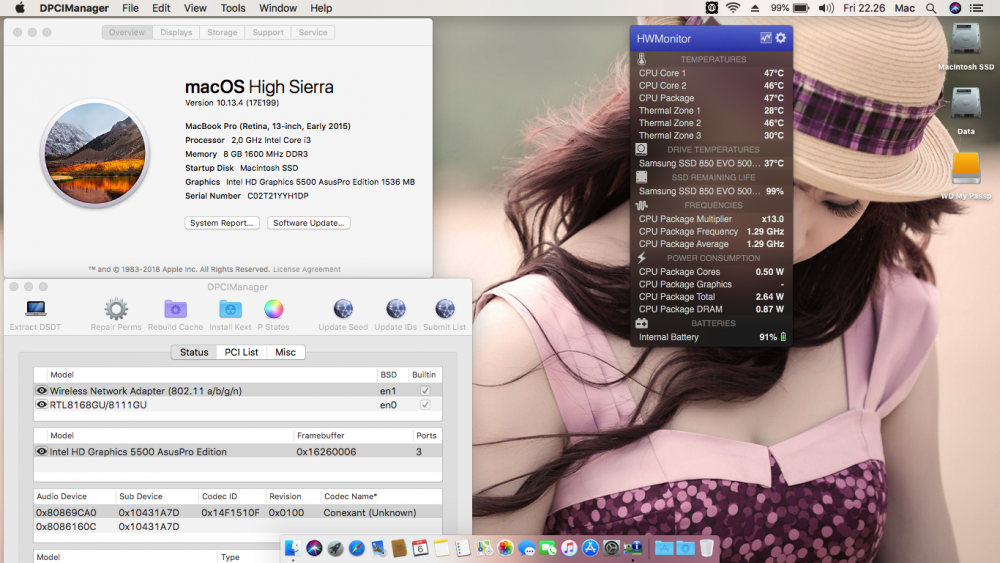Click the Install Kext icon
The width and height of the screenshot is (1000, 563).
(230, 309)
